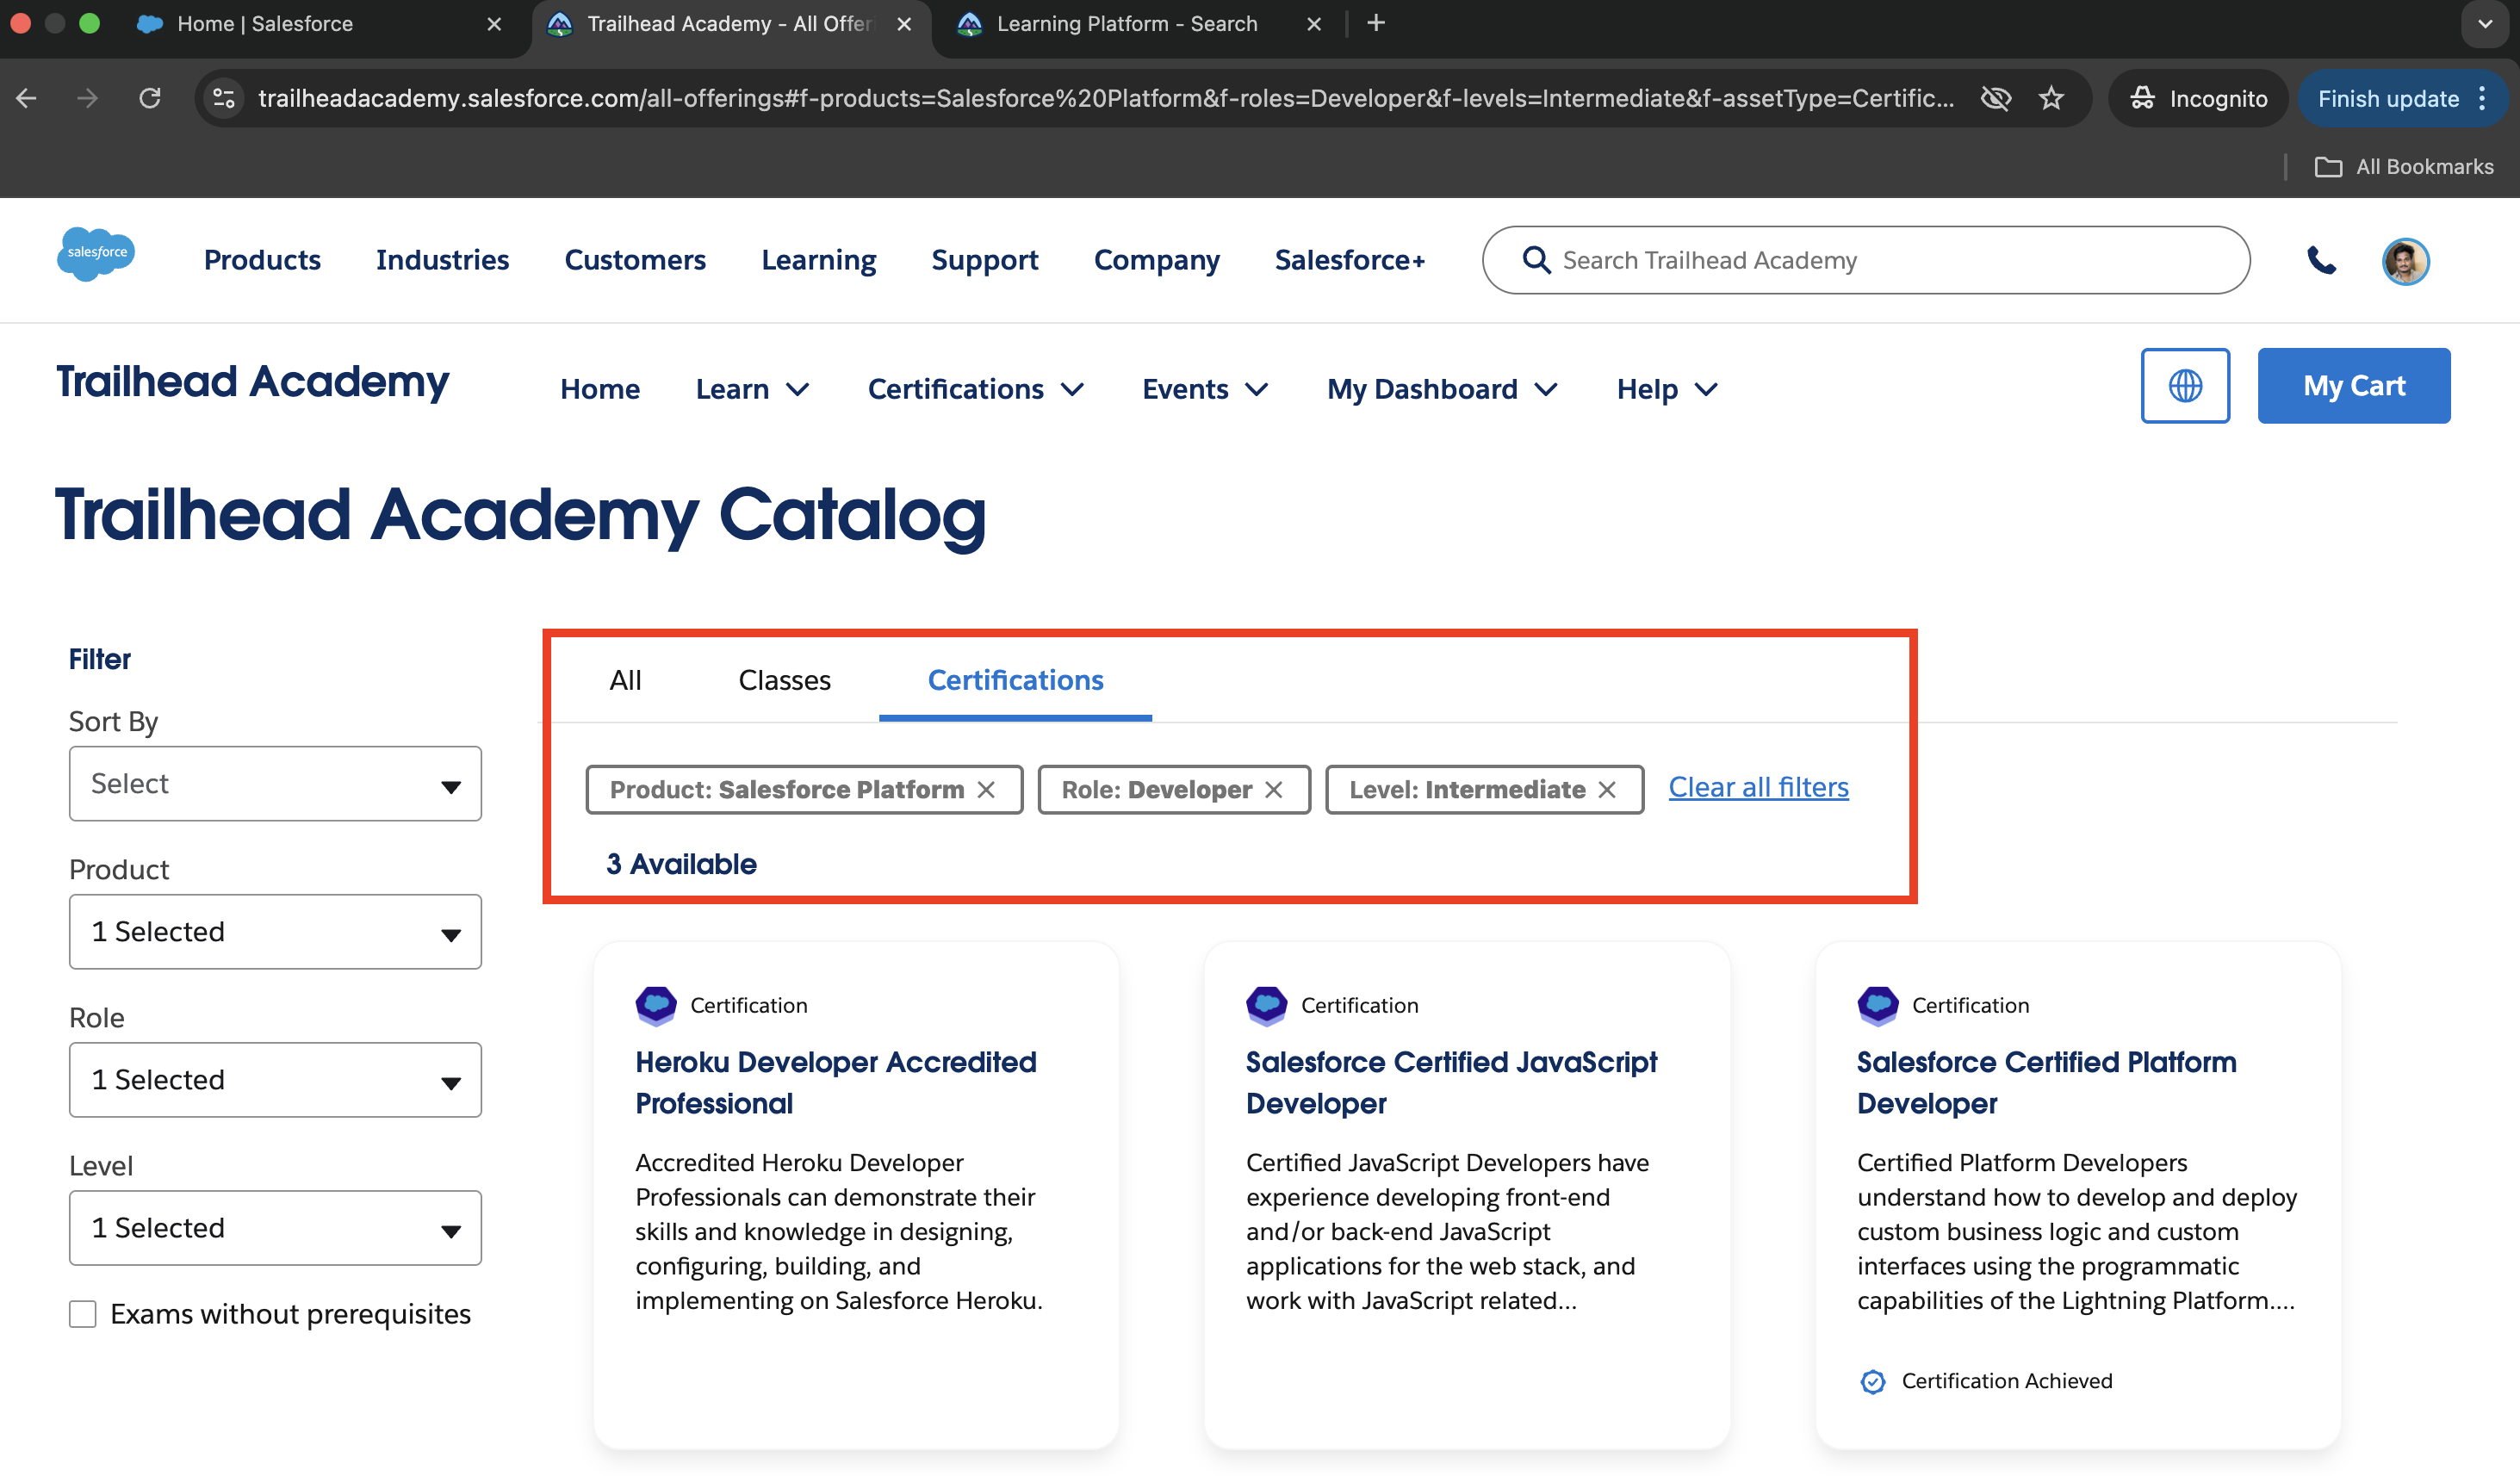Viewport: 2520px width, 1476px height.
Task: Open the Level filter dropdown
Action: (275, 1228)
